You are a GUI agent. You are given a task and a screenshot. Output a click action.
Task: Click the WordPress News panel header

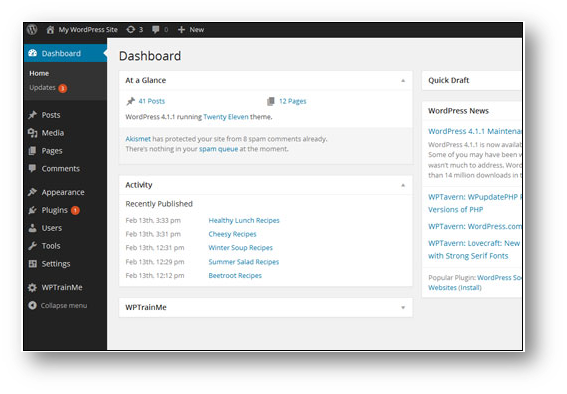pos(472,111)
